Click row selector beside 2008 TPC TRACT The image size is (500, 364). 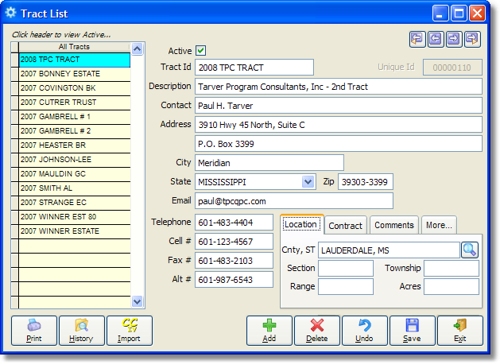click(x=15, y=59)
